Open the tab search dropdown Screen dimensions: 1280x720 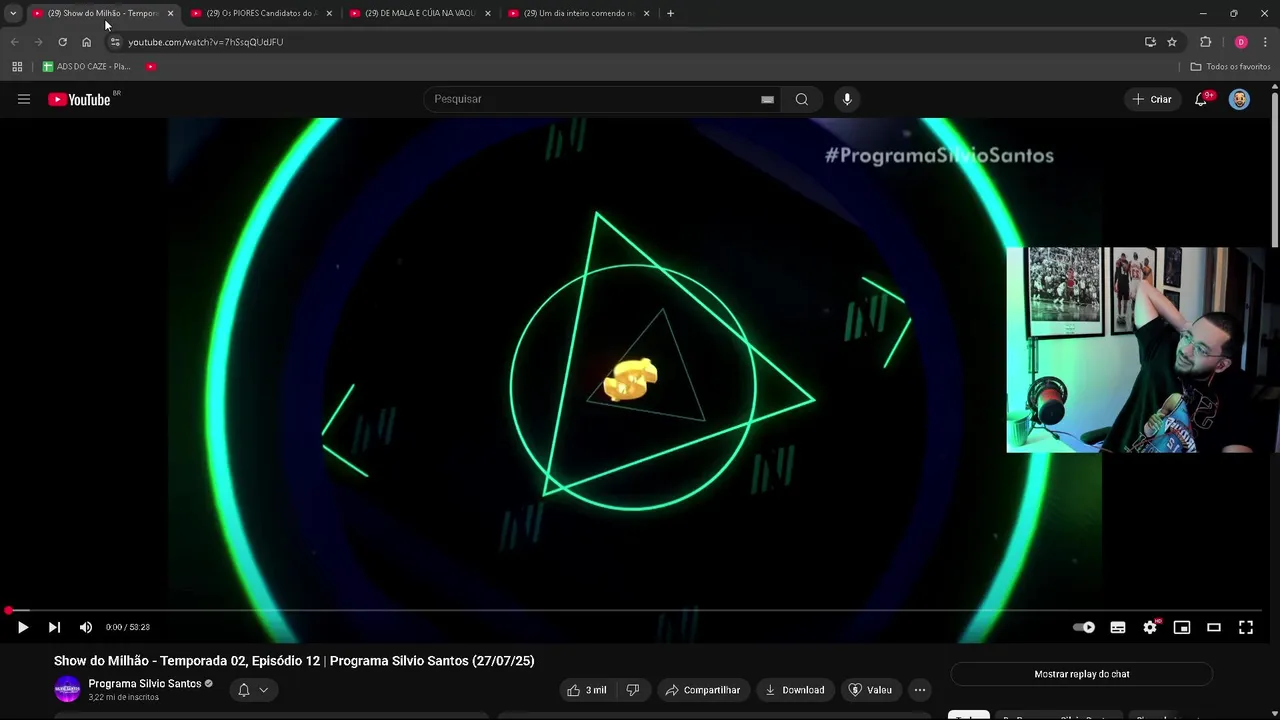click(x=13, y=13)
